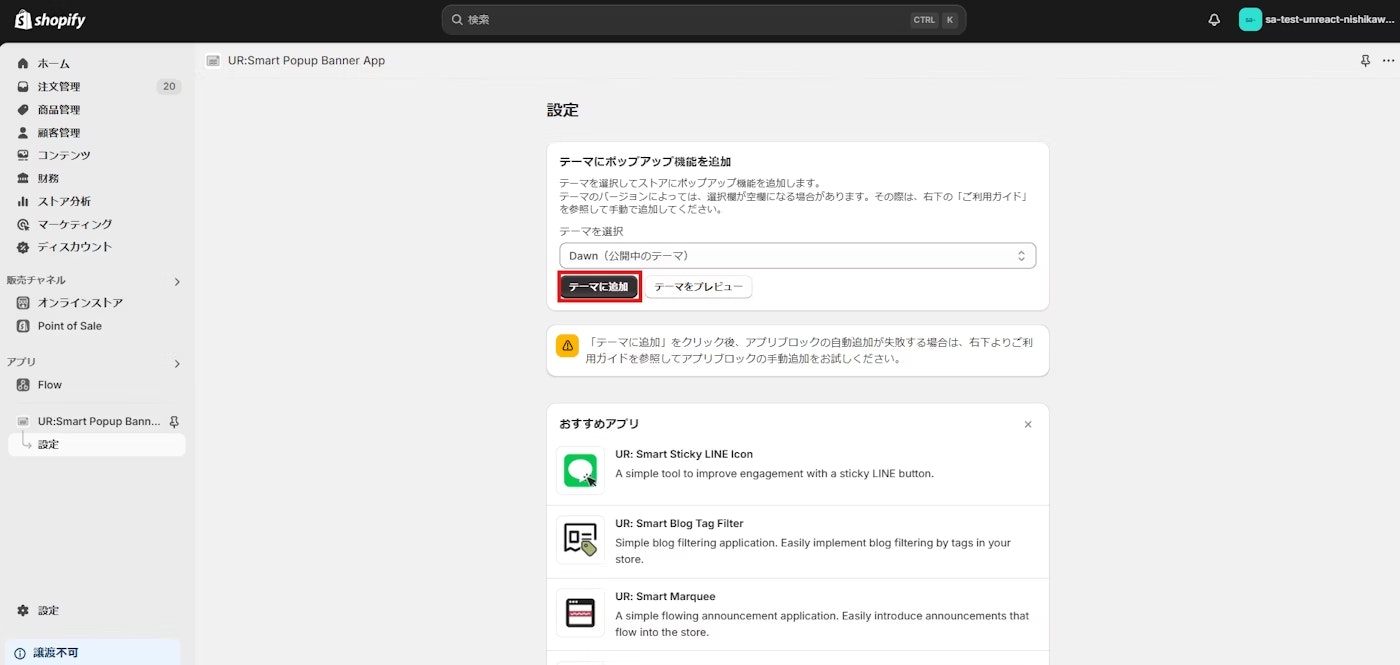Open the テーマを選択 dropdown
This screenshot has height=665, width=1400.
[797, 256]
